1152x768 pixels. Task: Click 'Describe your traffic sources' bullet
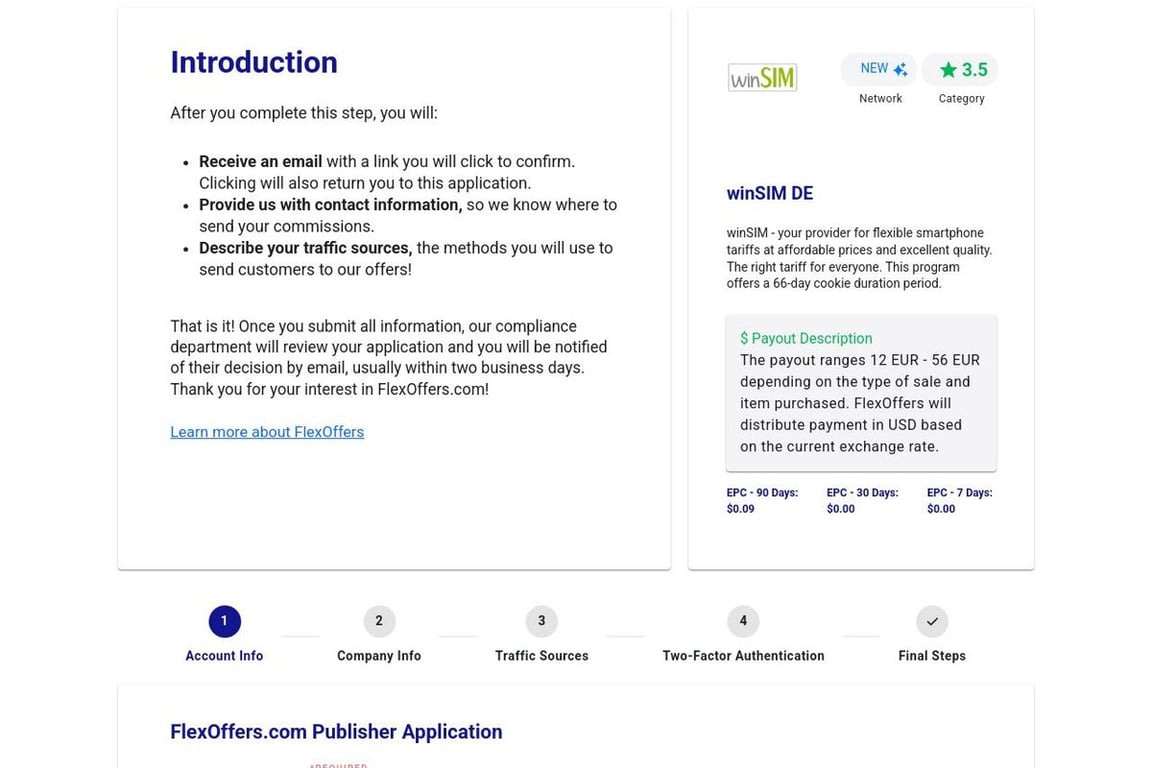(x=306, y=248)
